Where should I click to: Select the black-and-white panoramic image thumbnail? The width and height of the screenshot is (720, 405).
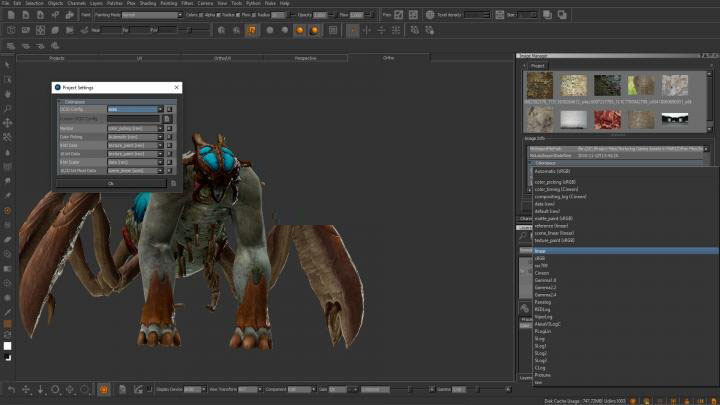pos(675,119)
